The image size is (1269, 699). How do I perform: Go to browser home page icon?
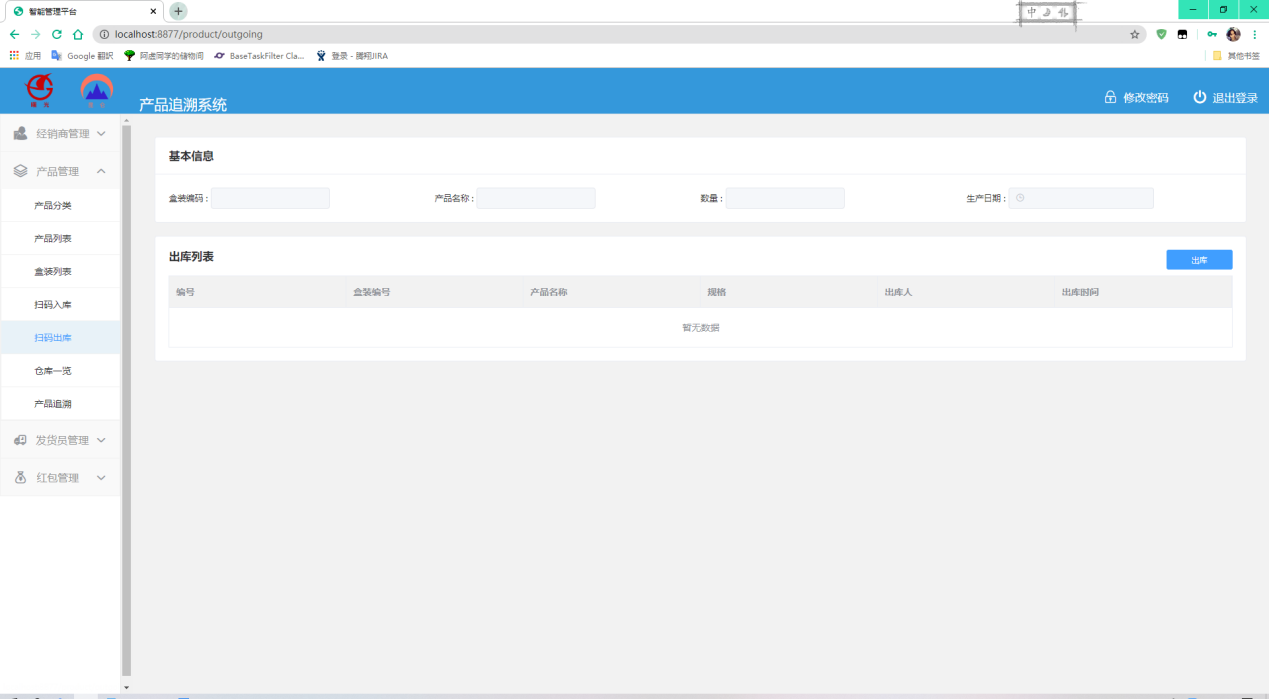[x=78, y=34]
